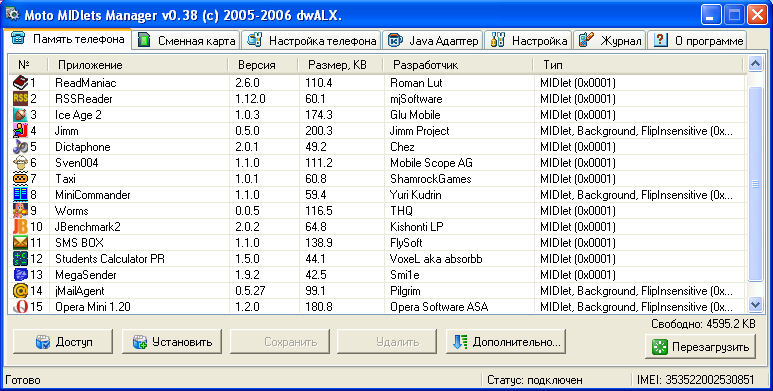Click the Dictaphone music note icon
Image resolution: width=773 pixels, height=391 pixels.
pyautogui.click(x=21, y=147)
